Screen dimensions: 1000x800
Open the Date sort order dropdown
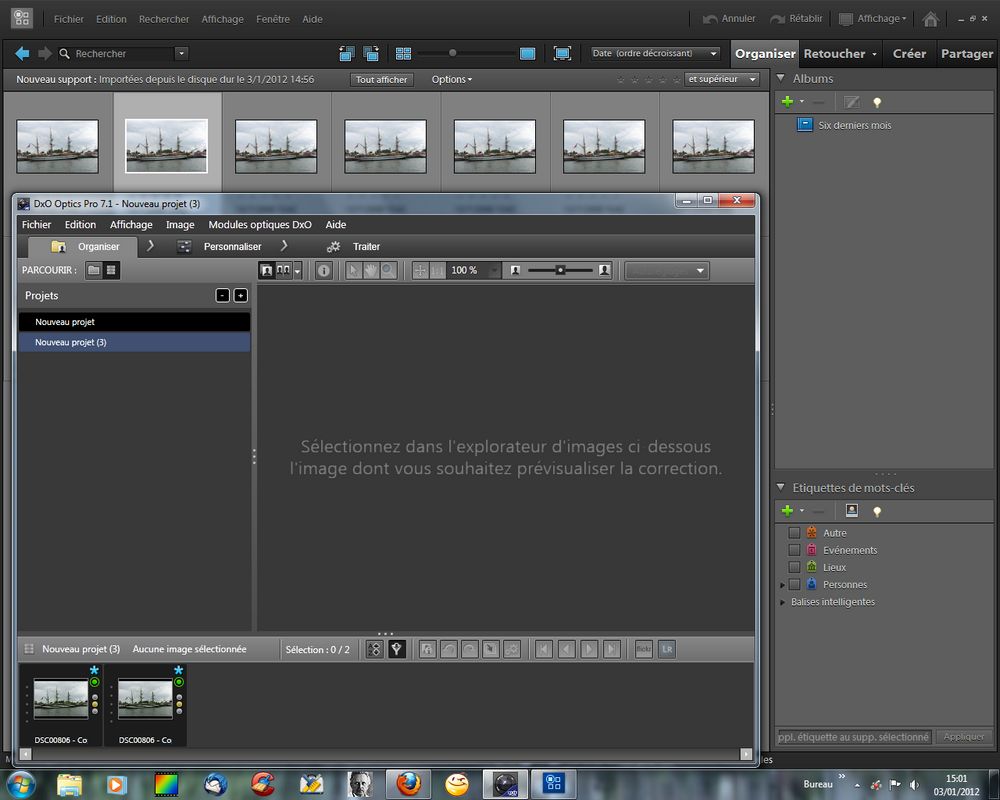655,53
